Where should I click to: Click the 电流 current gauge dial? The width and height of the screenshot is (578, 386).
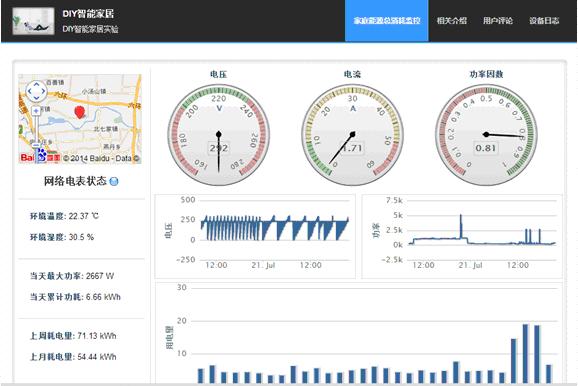(352, 135)
